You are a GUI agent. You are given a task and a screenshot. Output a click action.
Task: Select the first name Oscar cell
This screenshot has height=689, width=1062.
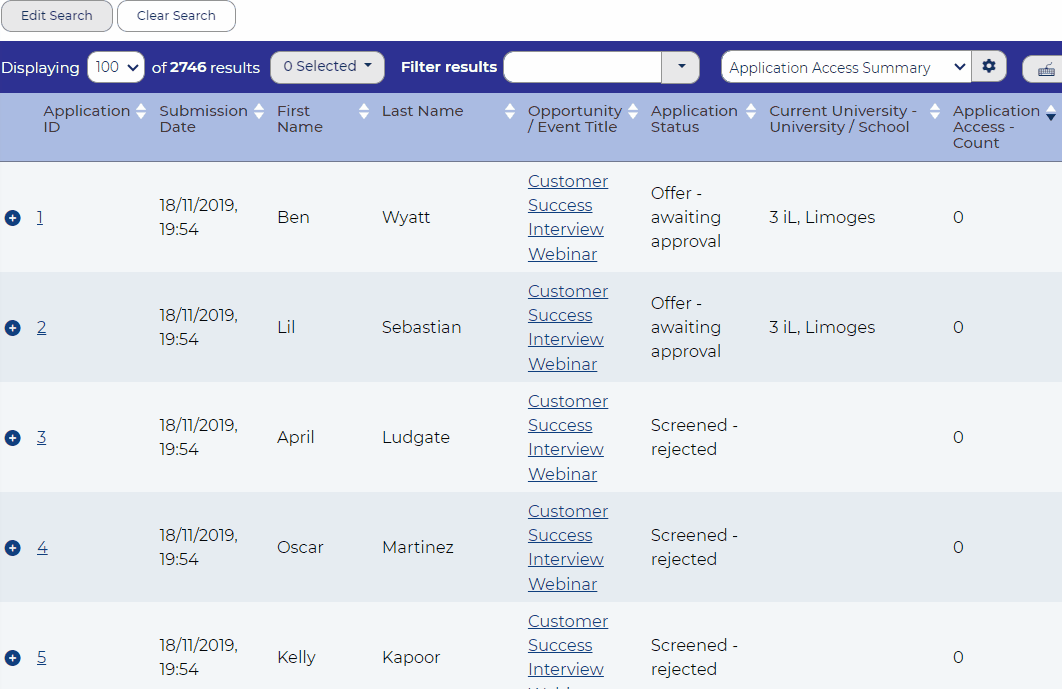(300, 547)
